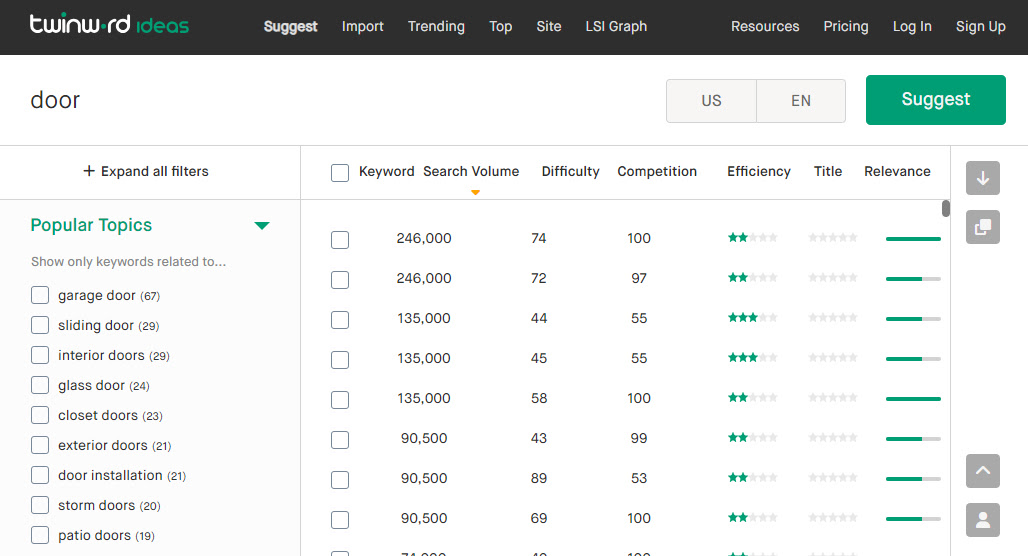Enable the door installation topic filter
Viewport: 1028px width, 556px height.
point(40,475)
